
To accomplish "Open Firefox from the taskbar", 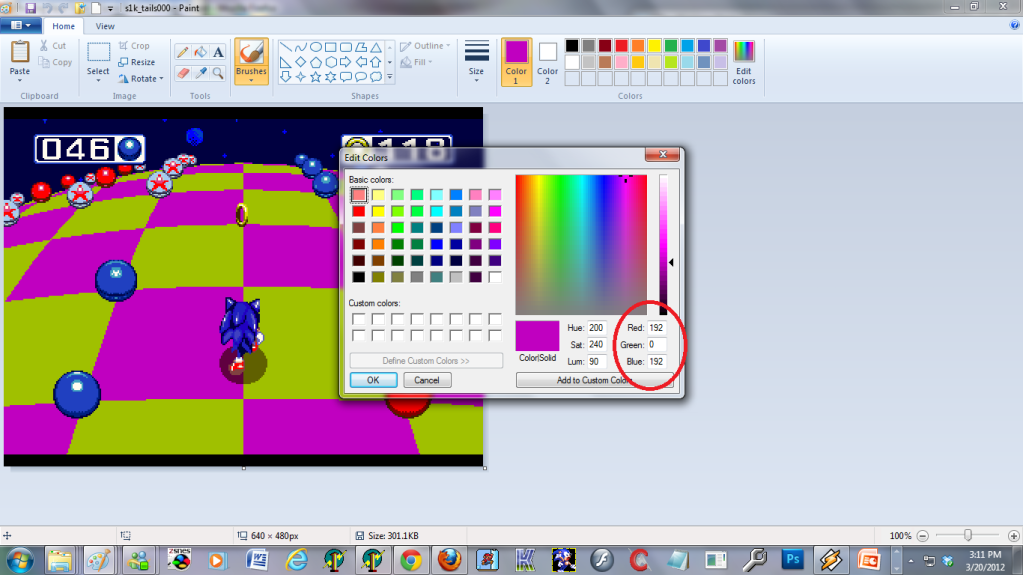I will click(x=449, y=560).
